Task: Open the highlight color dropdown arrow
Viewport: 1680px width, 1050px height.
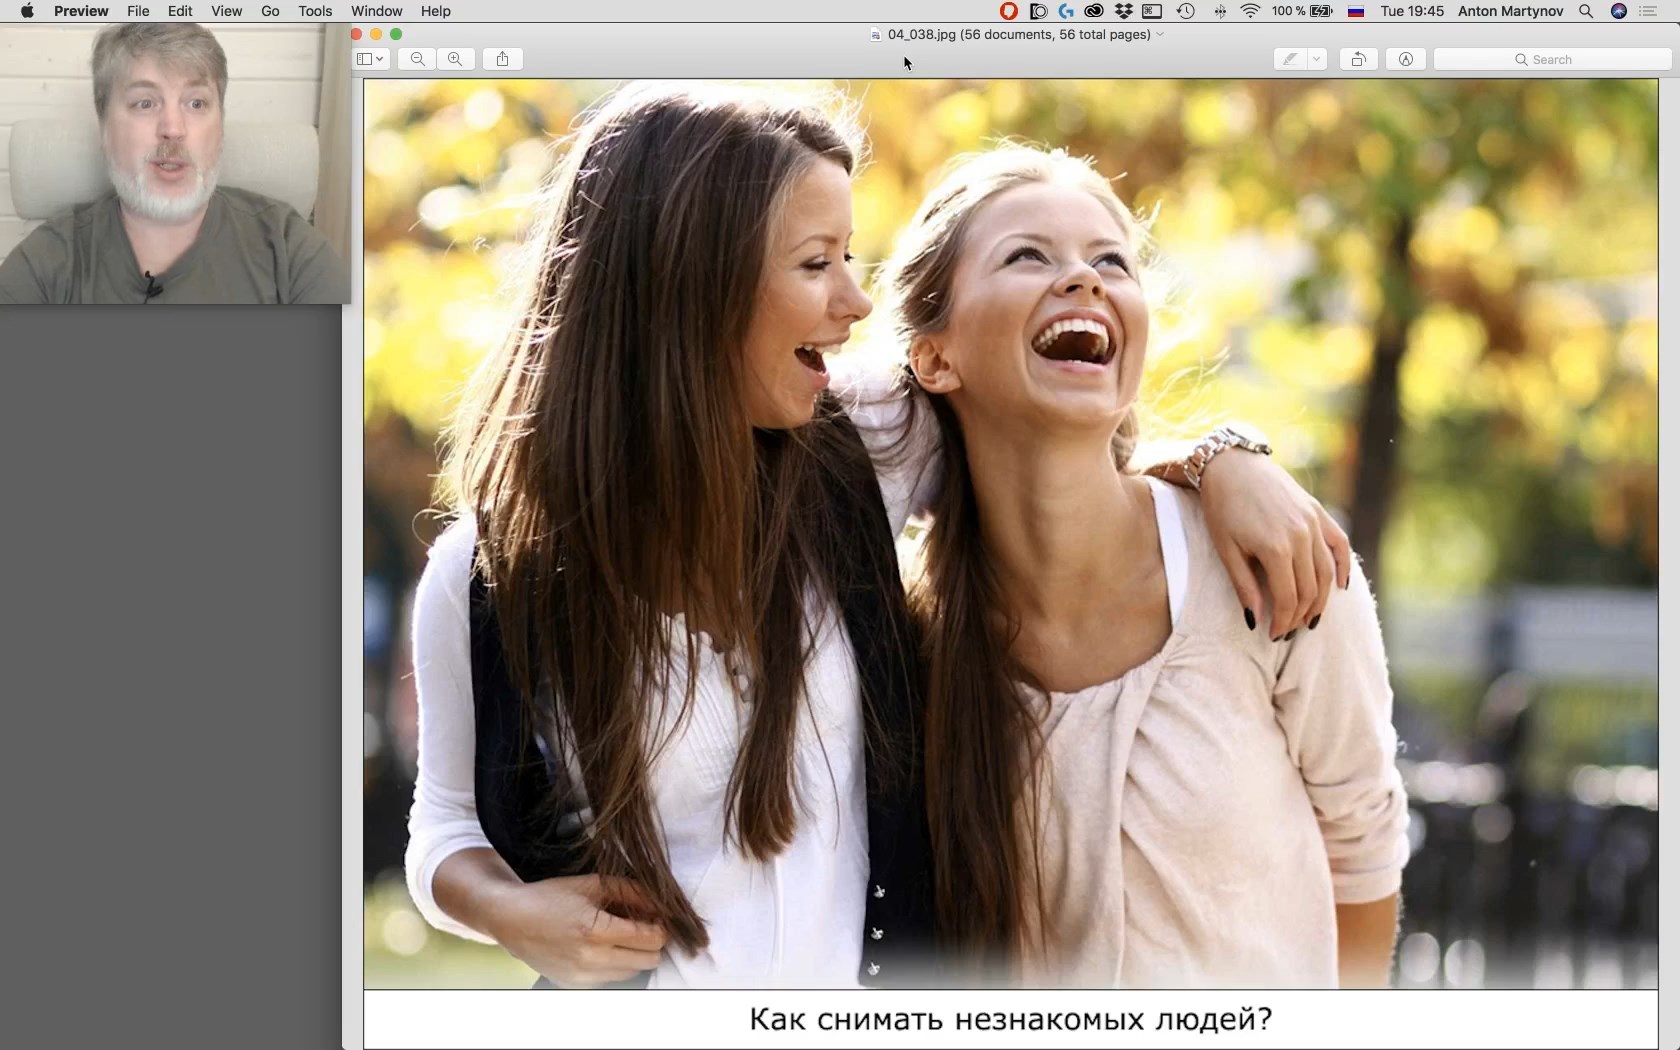Action: (x=1317, y=59)
